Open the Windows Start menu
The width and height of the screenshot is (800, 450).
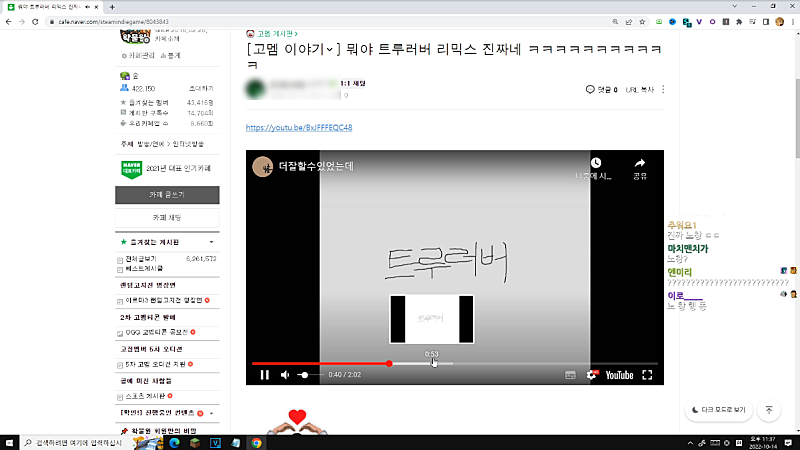point(9,443)
